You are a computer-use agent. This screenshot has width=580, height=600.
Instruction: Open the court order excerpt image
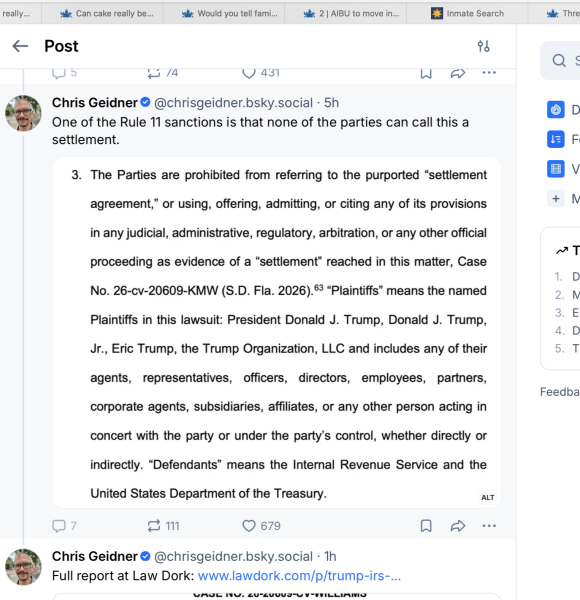click(x=277, y=333)
